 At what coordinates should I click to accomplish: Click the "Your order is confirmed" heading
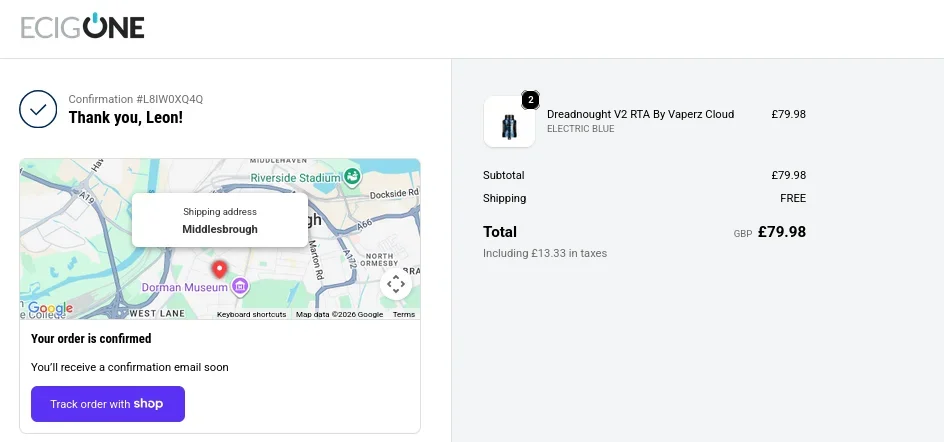pos(91,339)
